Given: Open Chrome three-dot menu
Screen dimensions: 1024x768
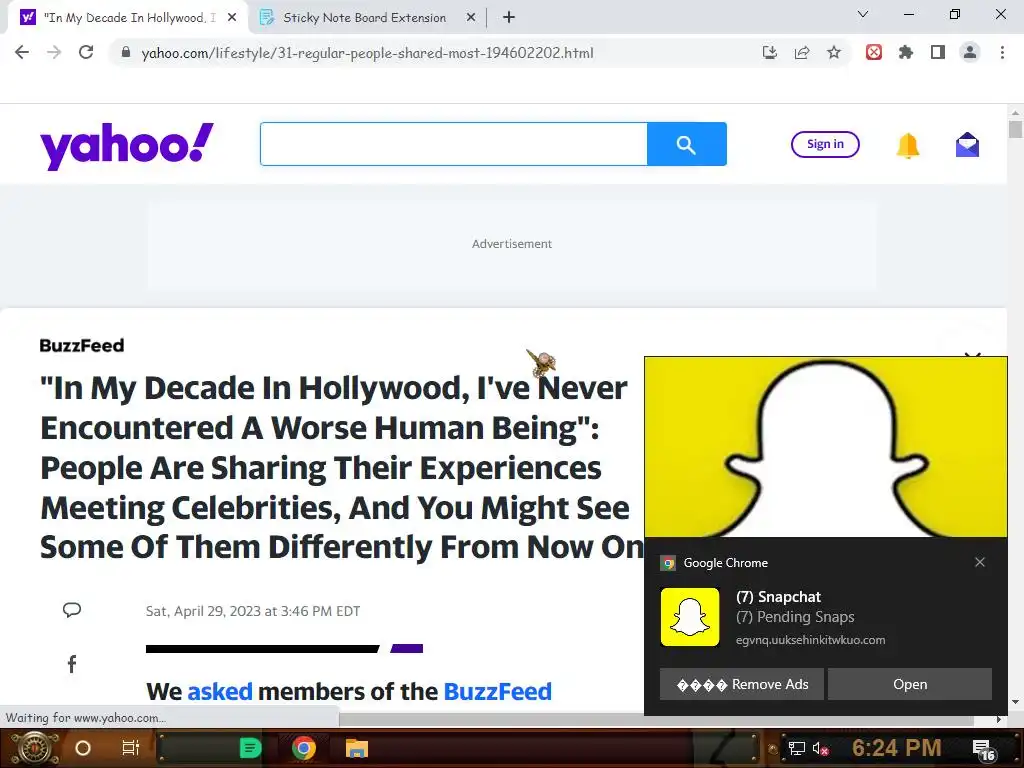Looking at the screenshot, I should point(1002,52).
